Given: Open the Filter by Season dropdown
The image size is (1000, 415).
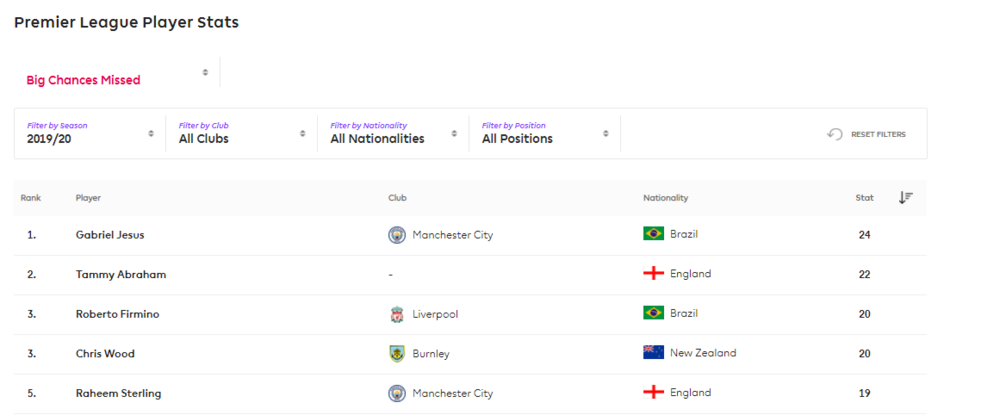Looking at the screenshot, I should coord(90,133).
